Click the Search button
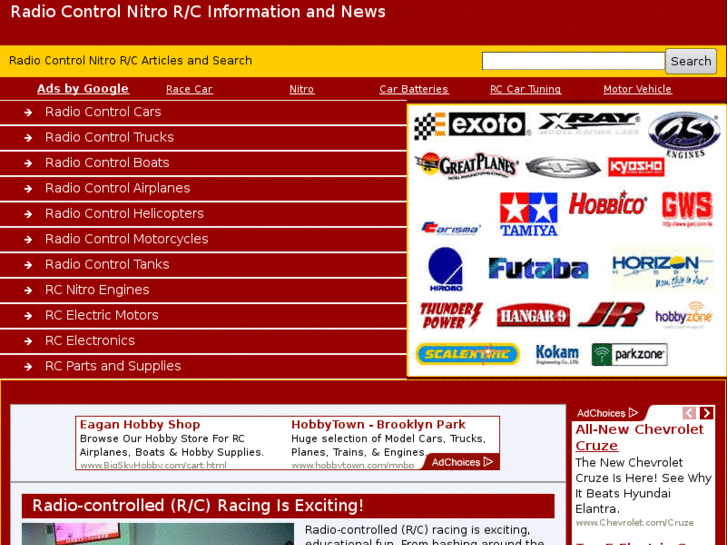The image size is (727, 545). coord(691,61)
